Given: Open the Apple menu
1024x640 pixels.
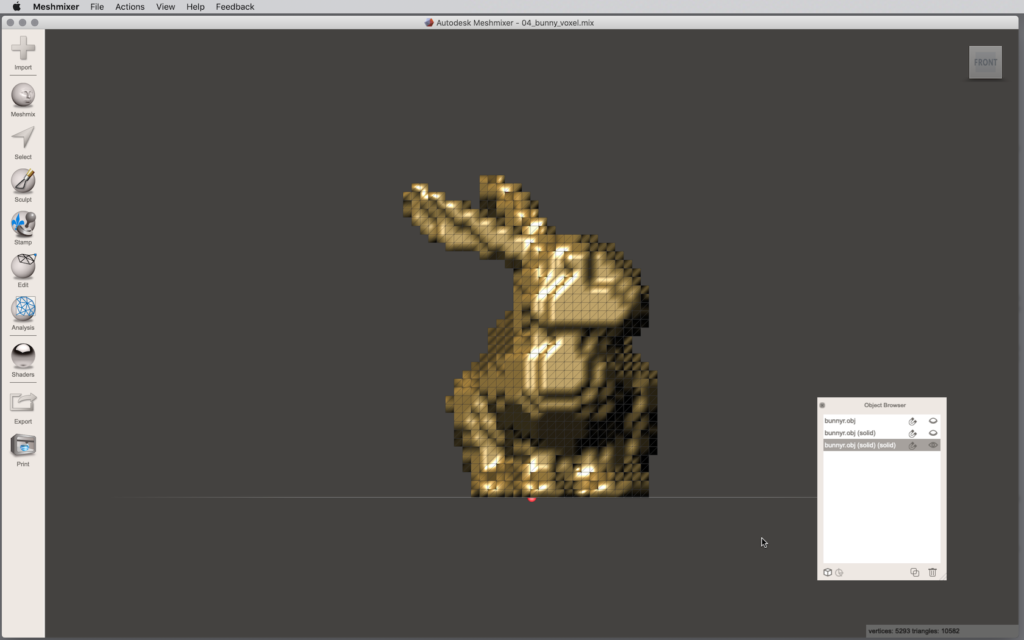Looking at the screenshot, I should tap(16, 7).
